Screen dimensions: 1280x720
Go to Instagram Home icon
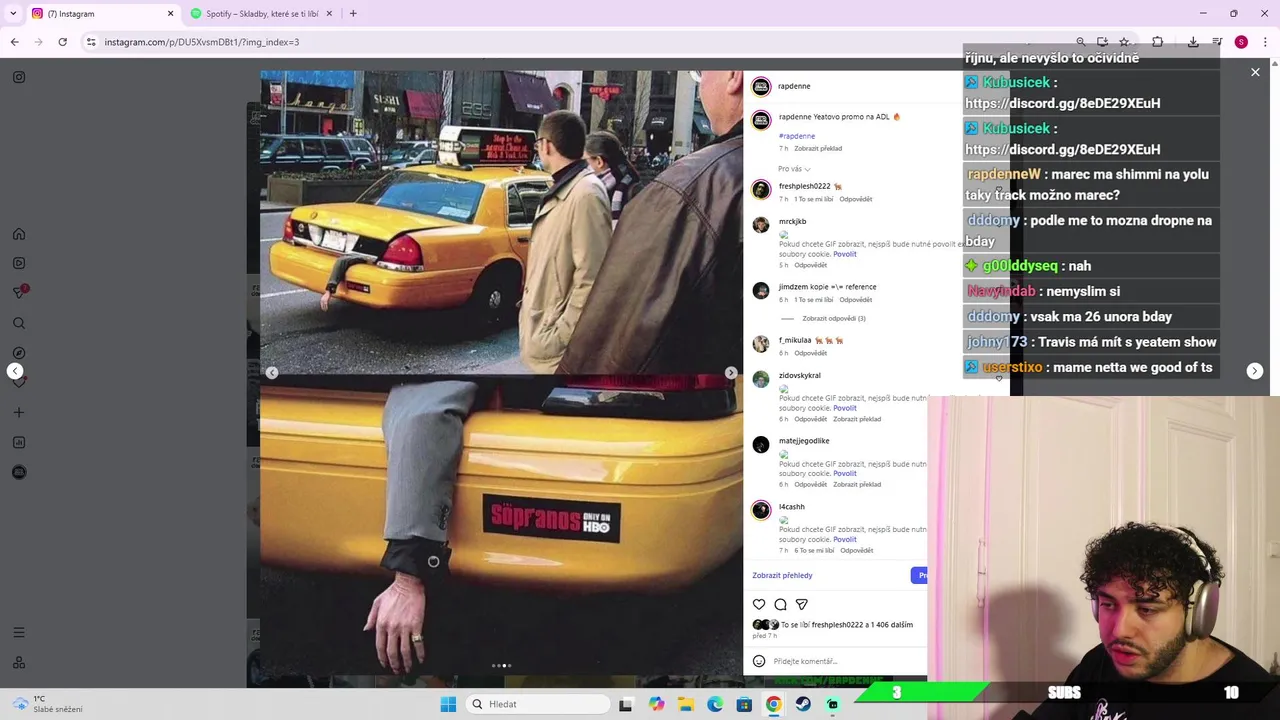19,234
